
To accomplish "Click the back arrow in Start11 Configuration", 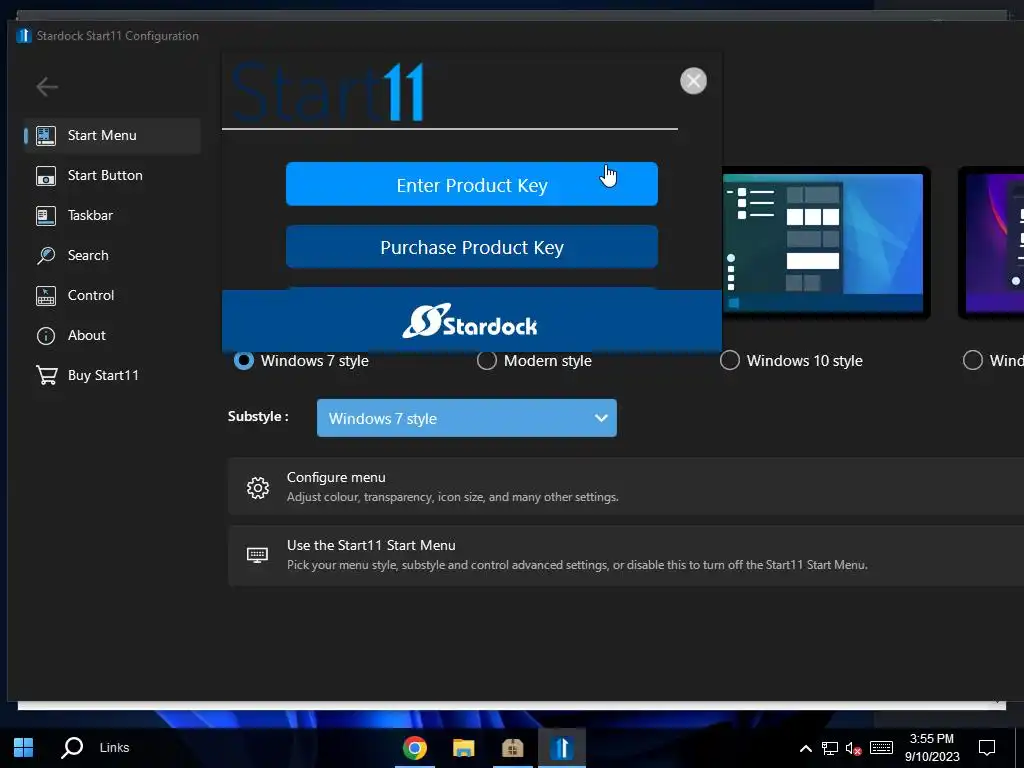I will pyautogui.click(x=47, y=86).
